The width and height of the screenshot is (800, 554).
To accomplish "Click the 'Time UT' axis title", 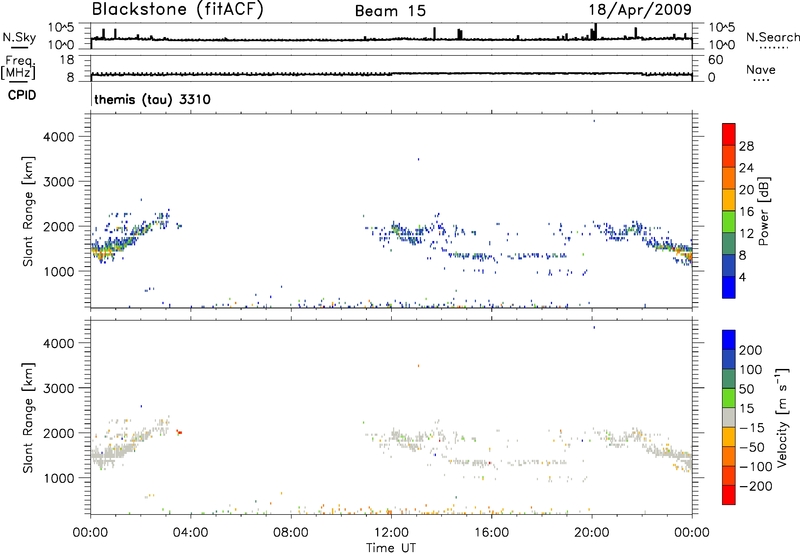I will [391, 548].
